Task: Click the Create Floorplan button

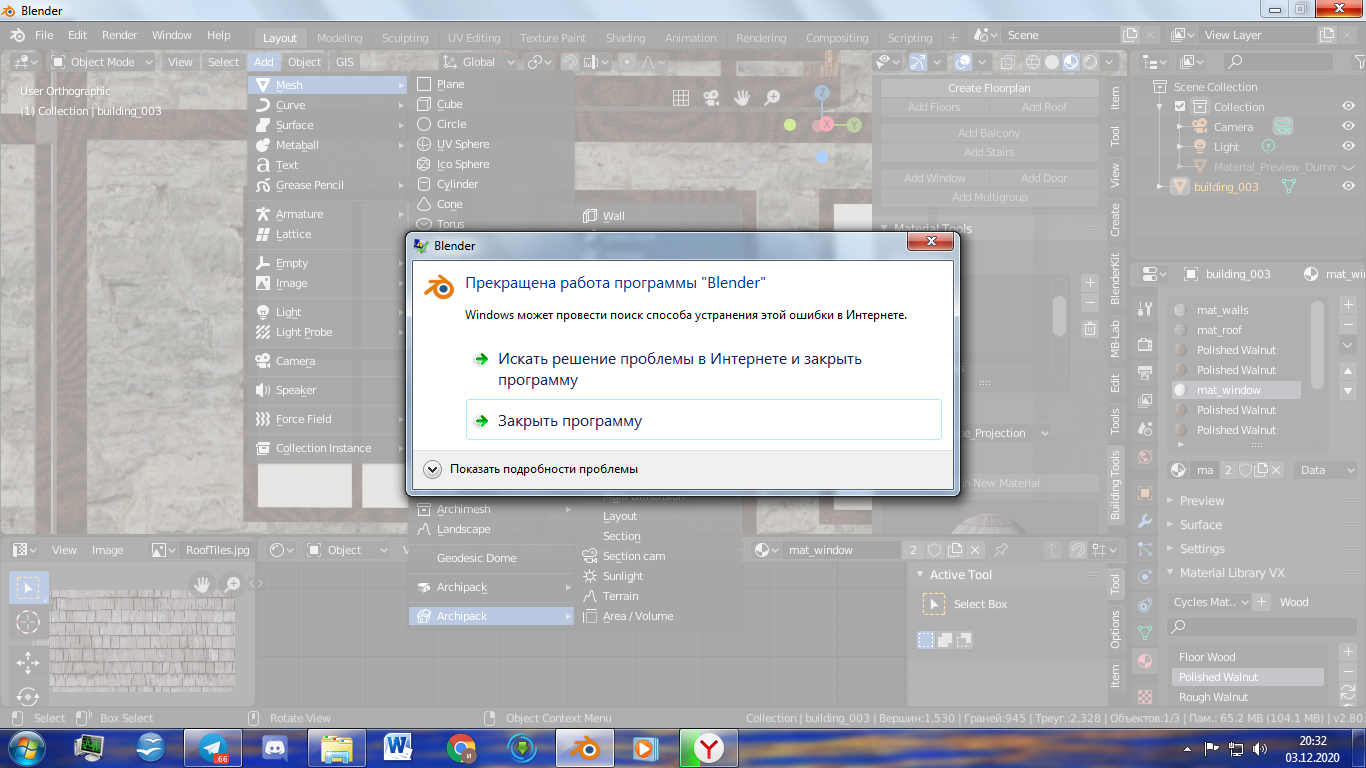Action: [989, 88]
